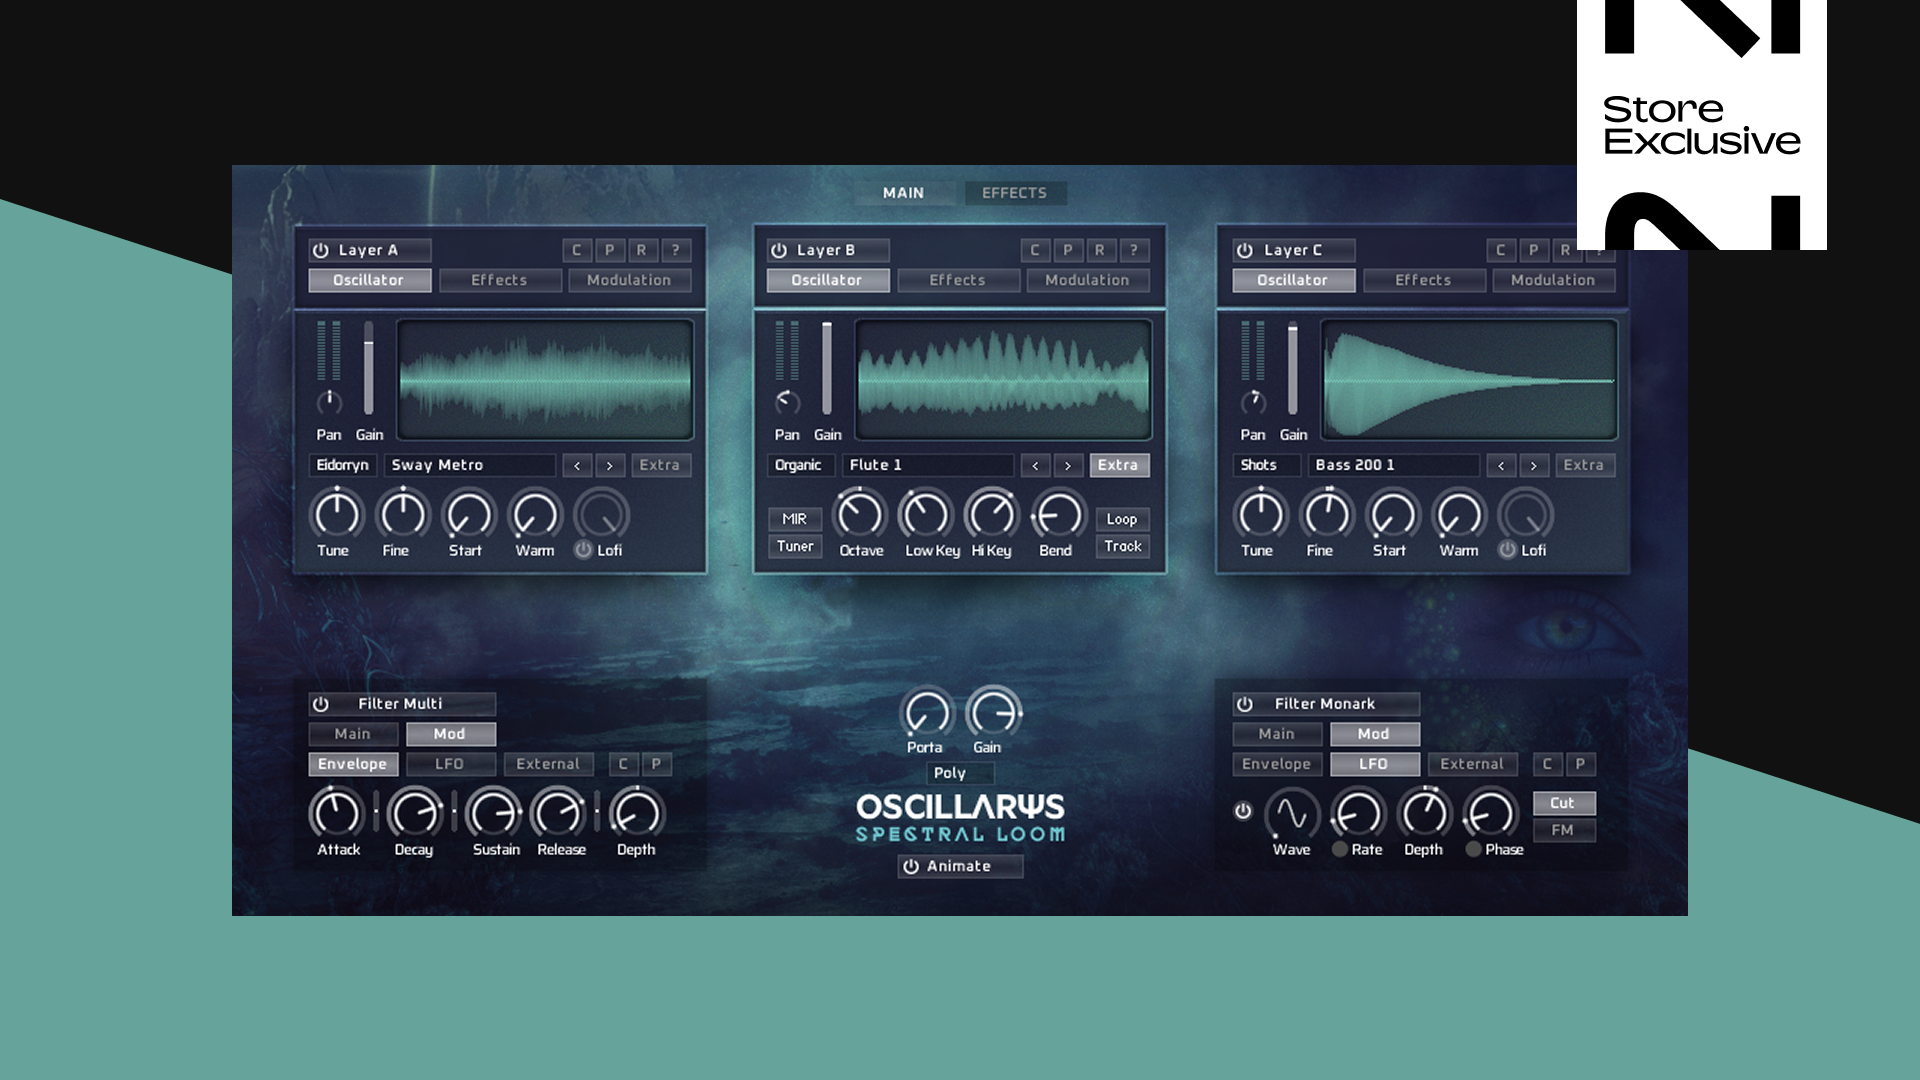
Task: Switch to the EFFECTS tab
Action: click(1015, 192)
